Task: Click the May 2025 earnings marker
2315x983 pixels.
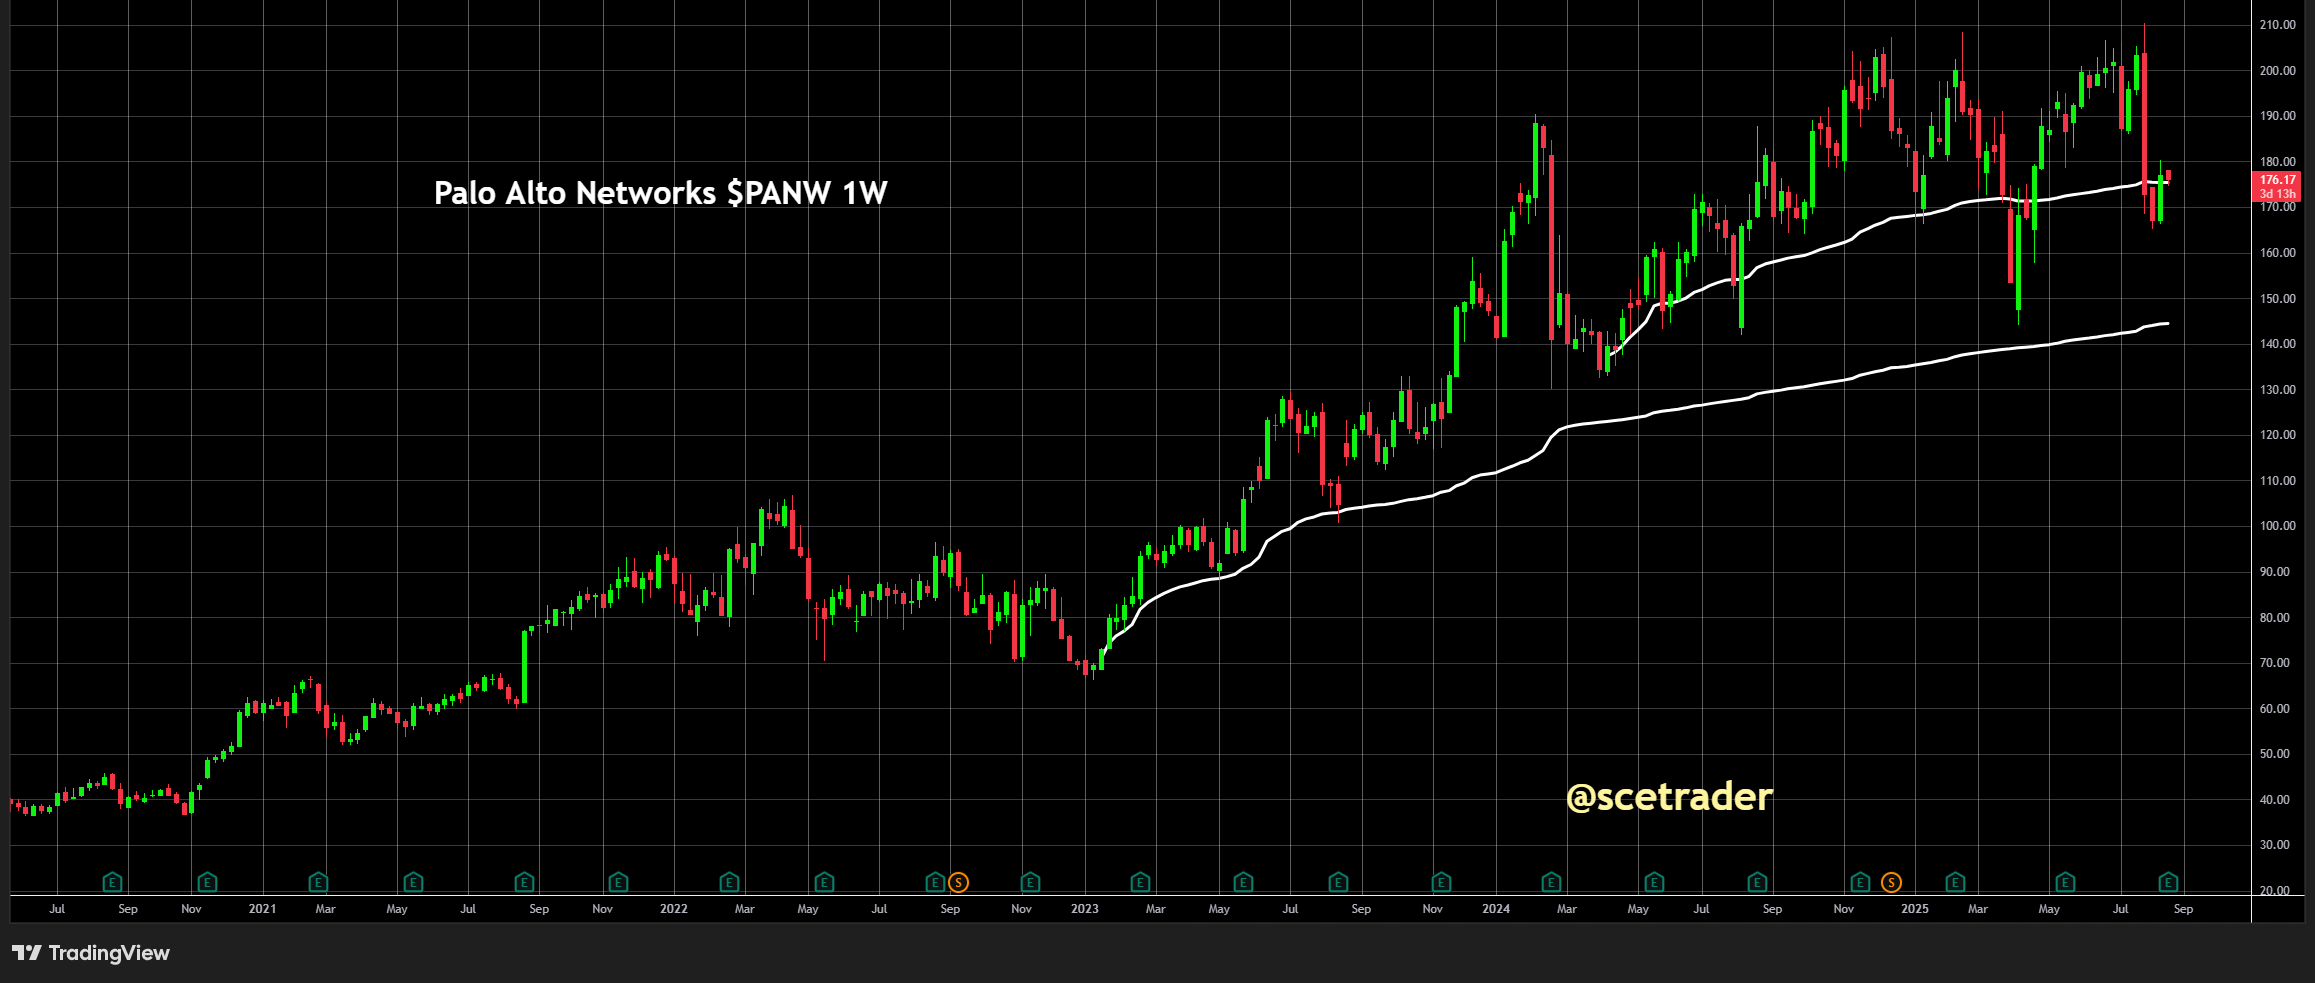Action: pyautogui.click(x=2065, y=882)
